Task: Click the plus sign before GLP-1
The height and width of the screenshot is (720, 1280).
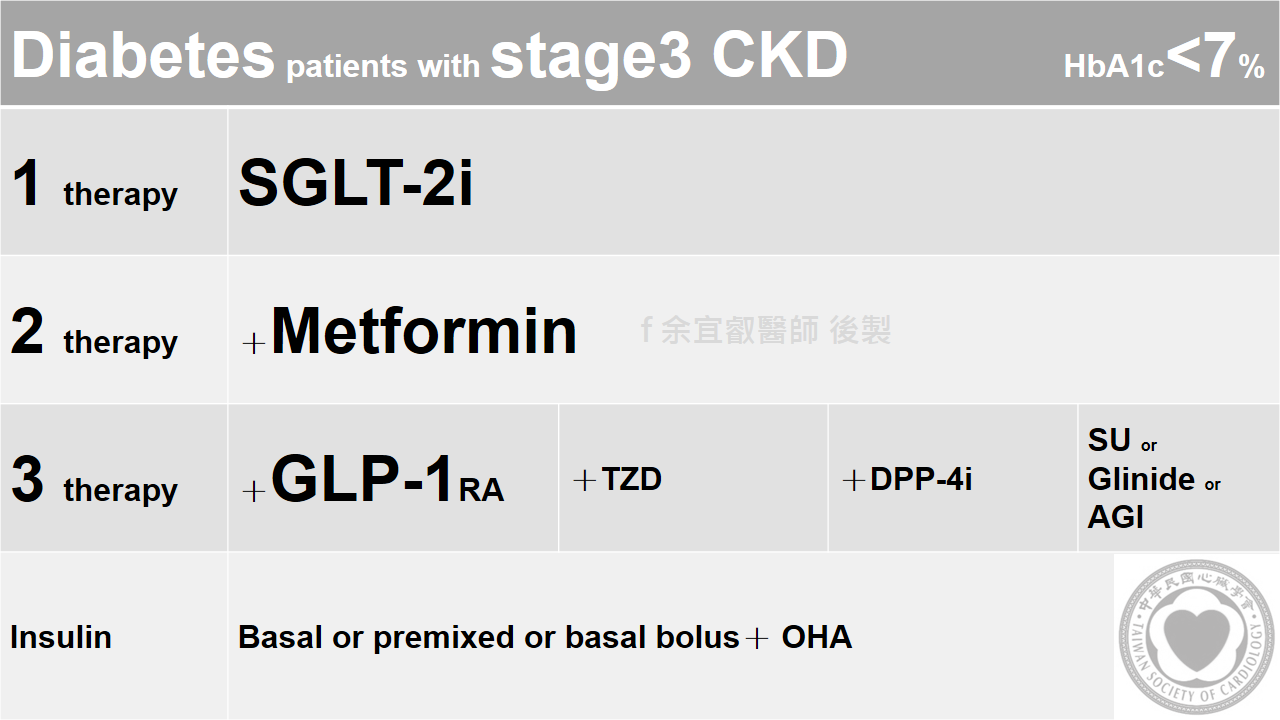Action: click(x=254, y=492)
